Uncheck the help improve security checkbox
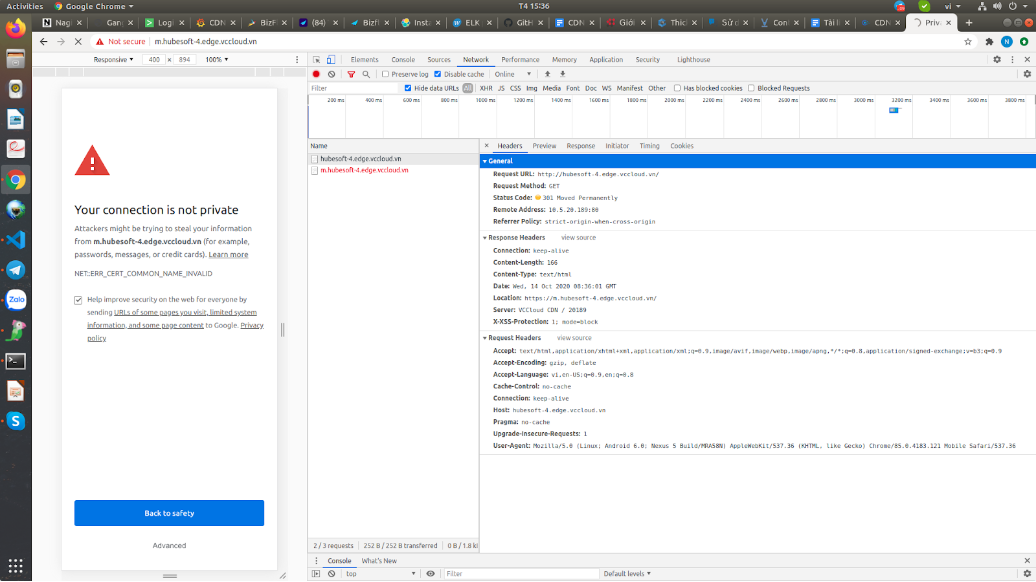 pos(78,300)
